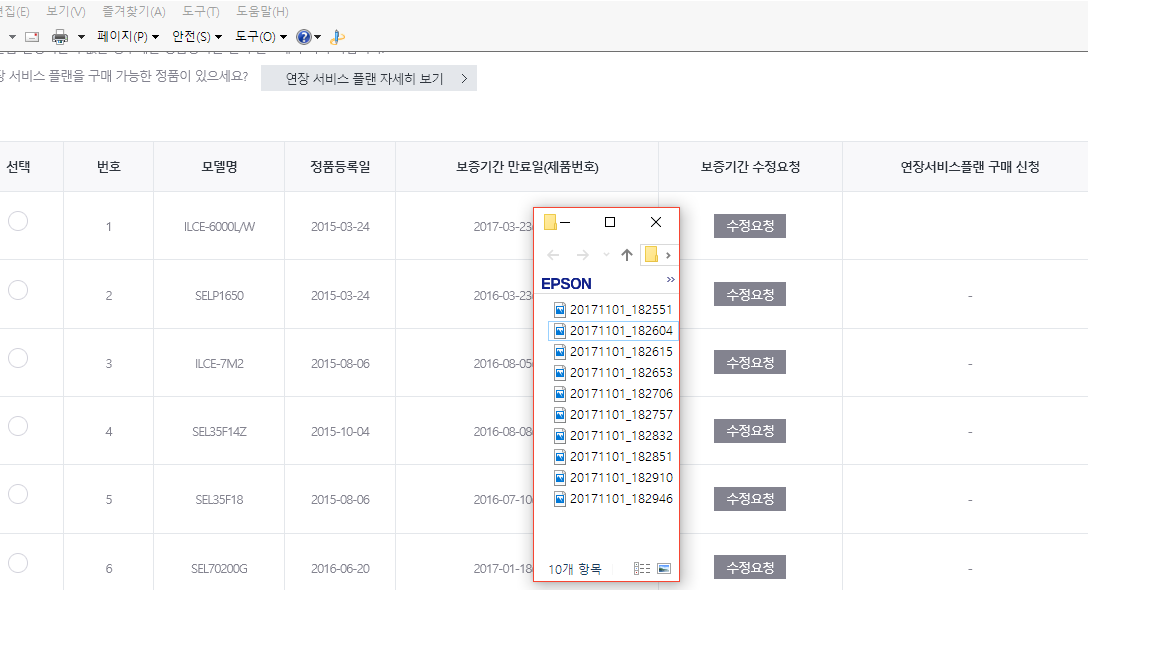This screenshot has height=648, width=1152.
Task: Click the mail envelope icon in the toolbar
Action: coord(31,37)
